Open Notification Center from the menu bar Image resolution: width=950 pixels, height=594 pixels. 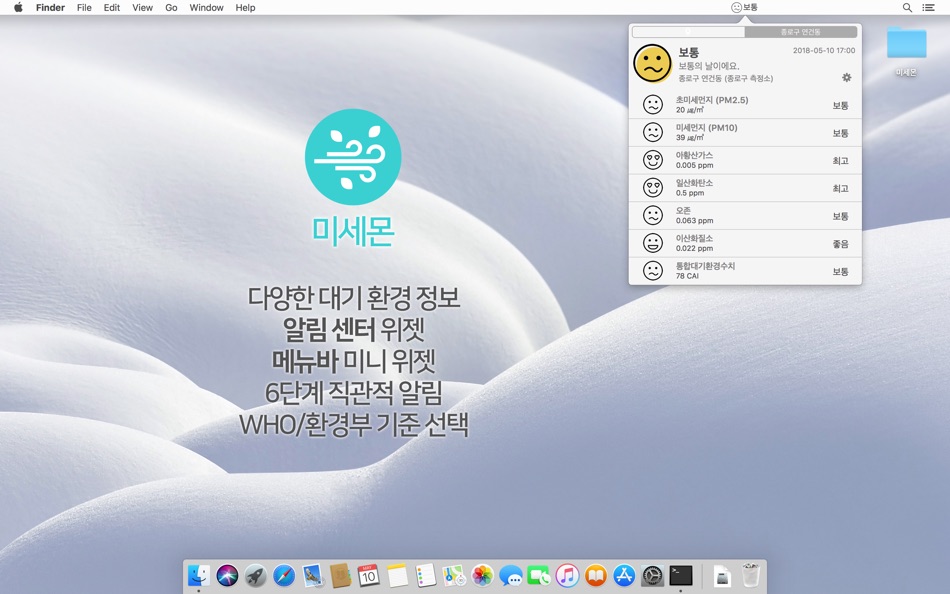(928, 7)
